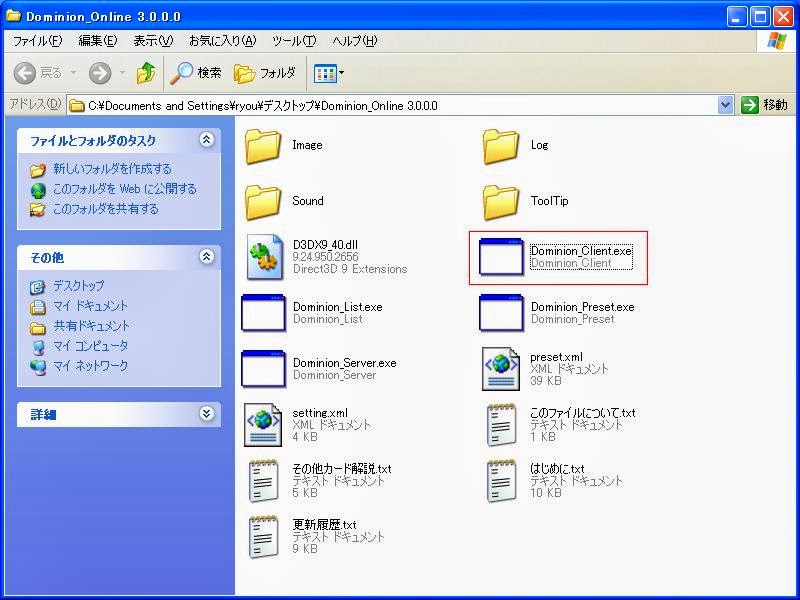Select the Dominion_Preset.exe icon
The width and height of the screenshot is (800, 600).
[501, 313]
